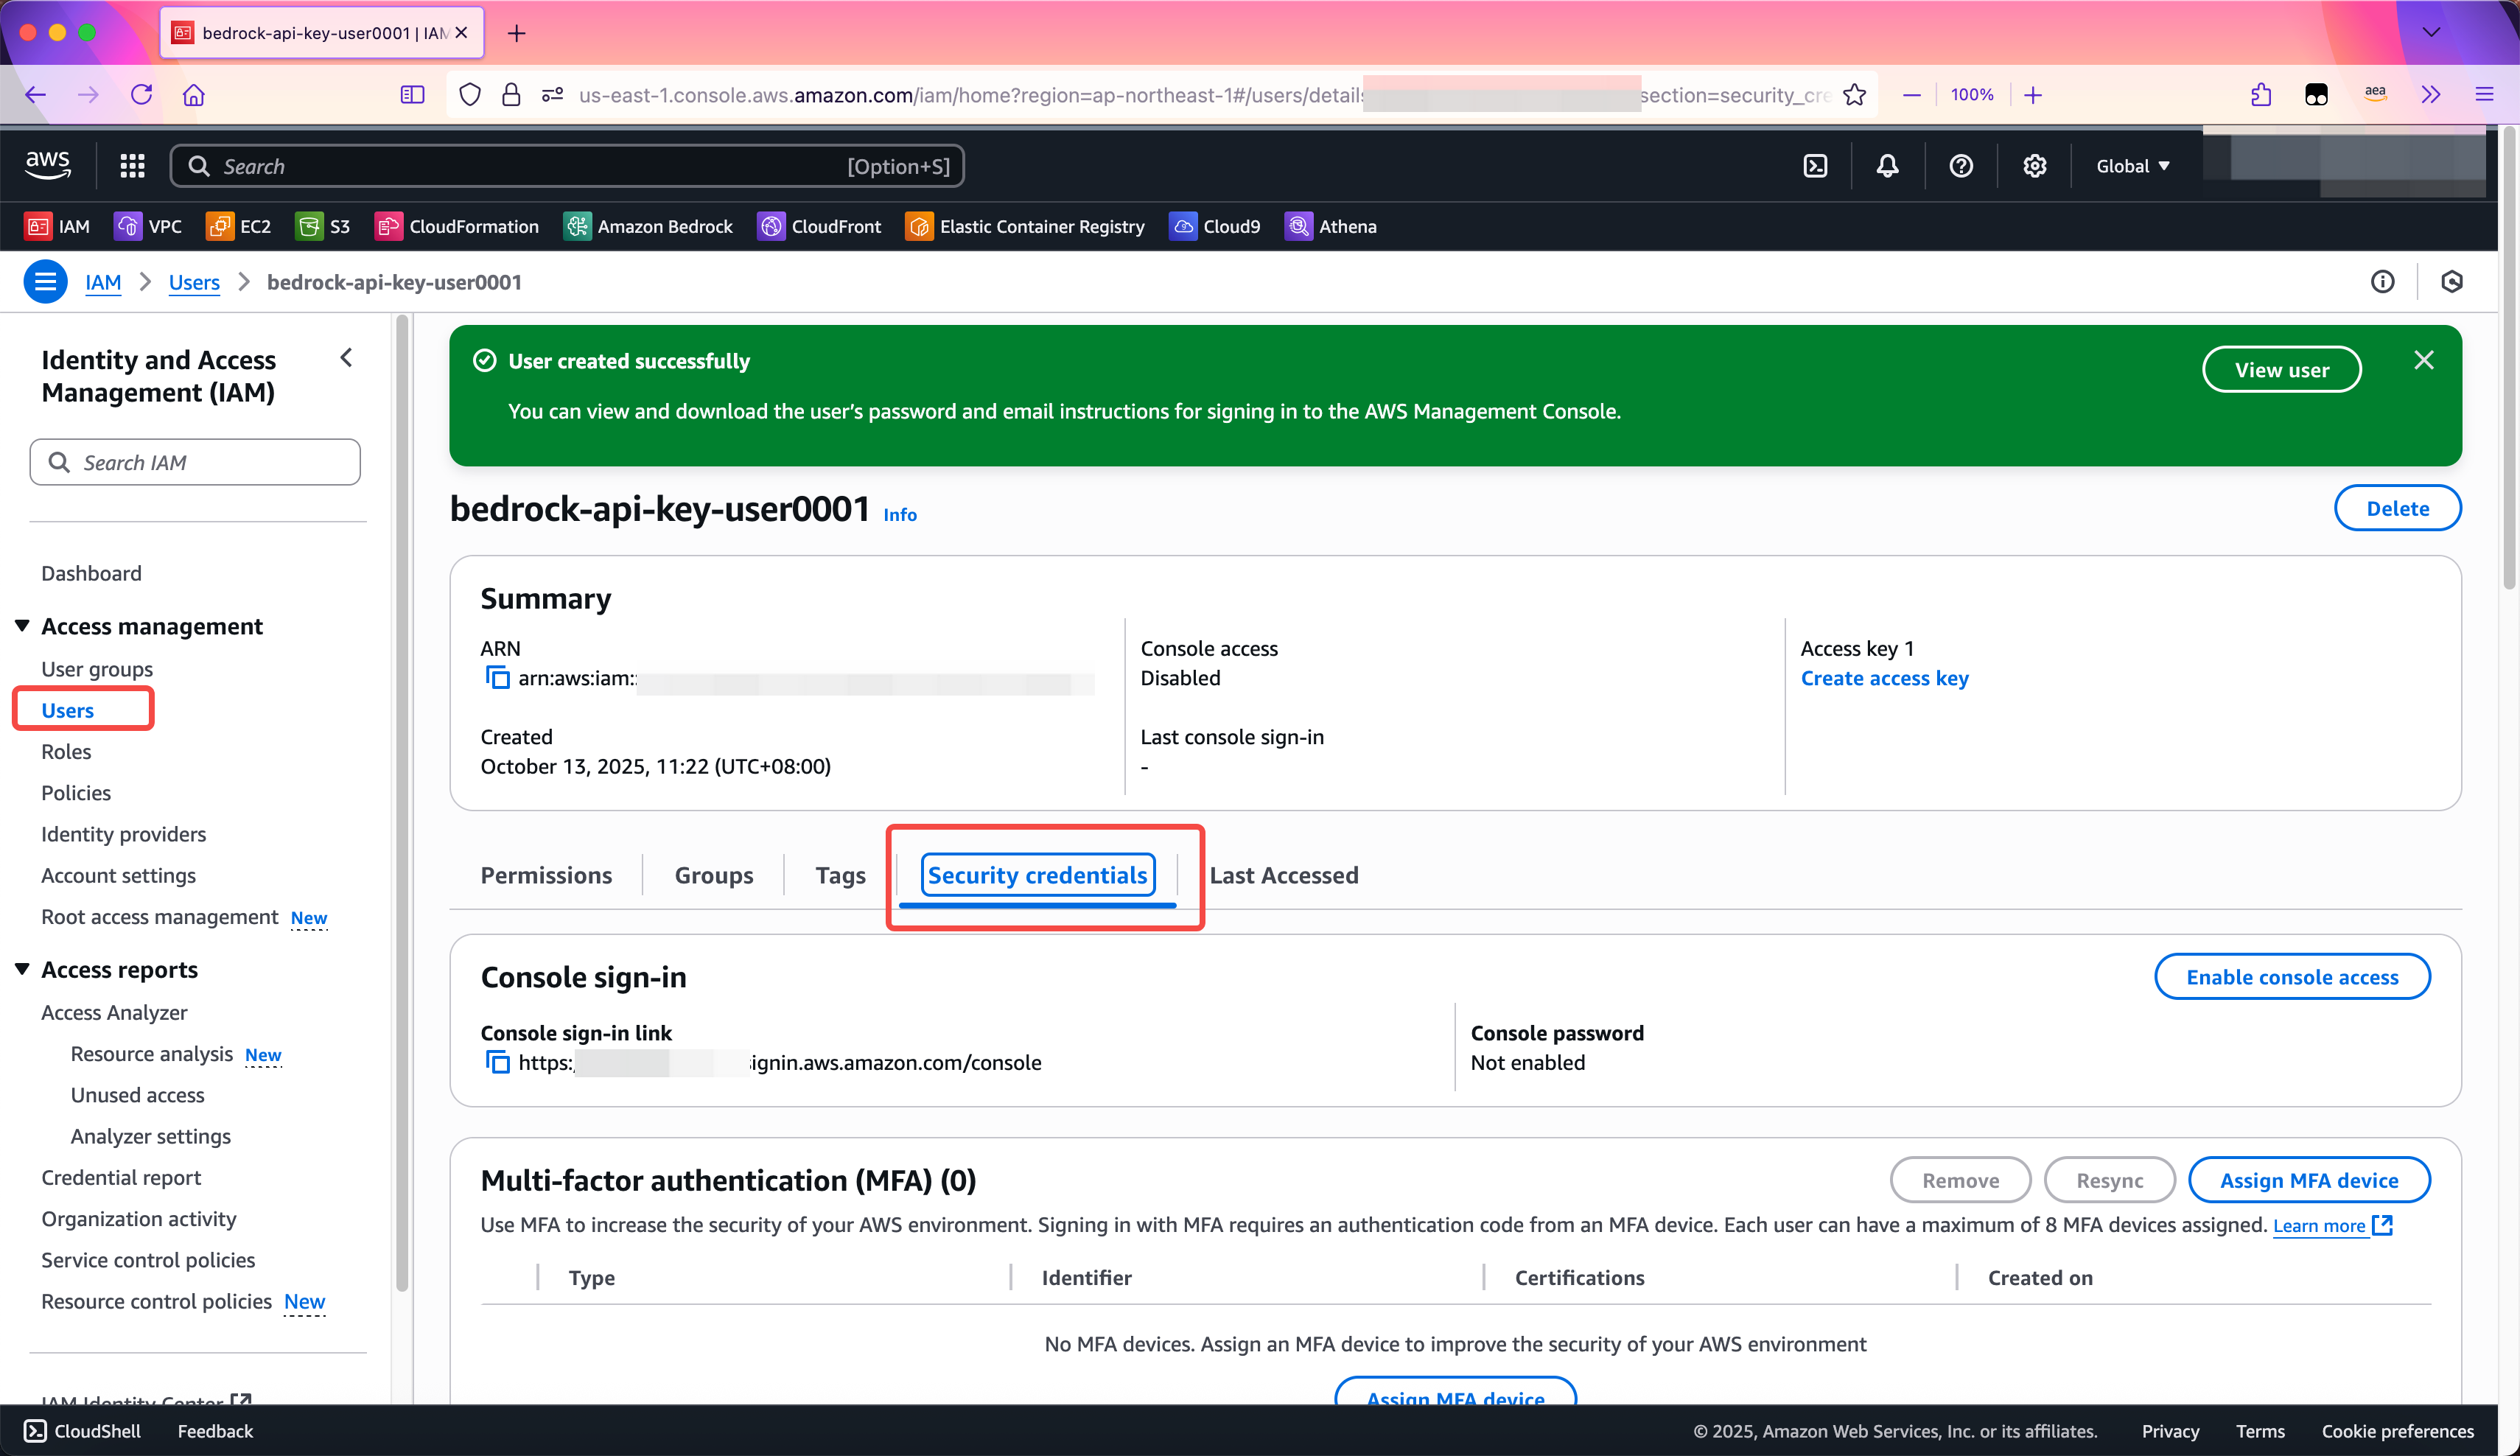Open the AWS services grid menu icon
The width and height of the screenshot is (2520, 1456).
click(132, 166)
